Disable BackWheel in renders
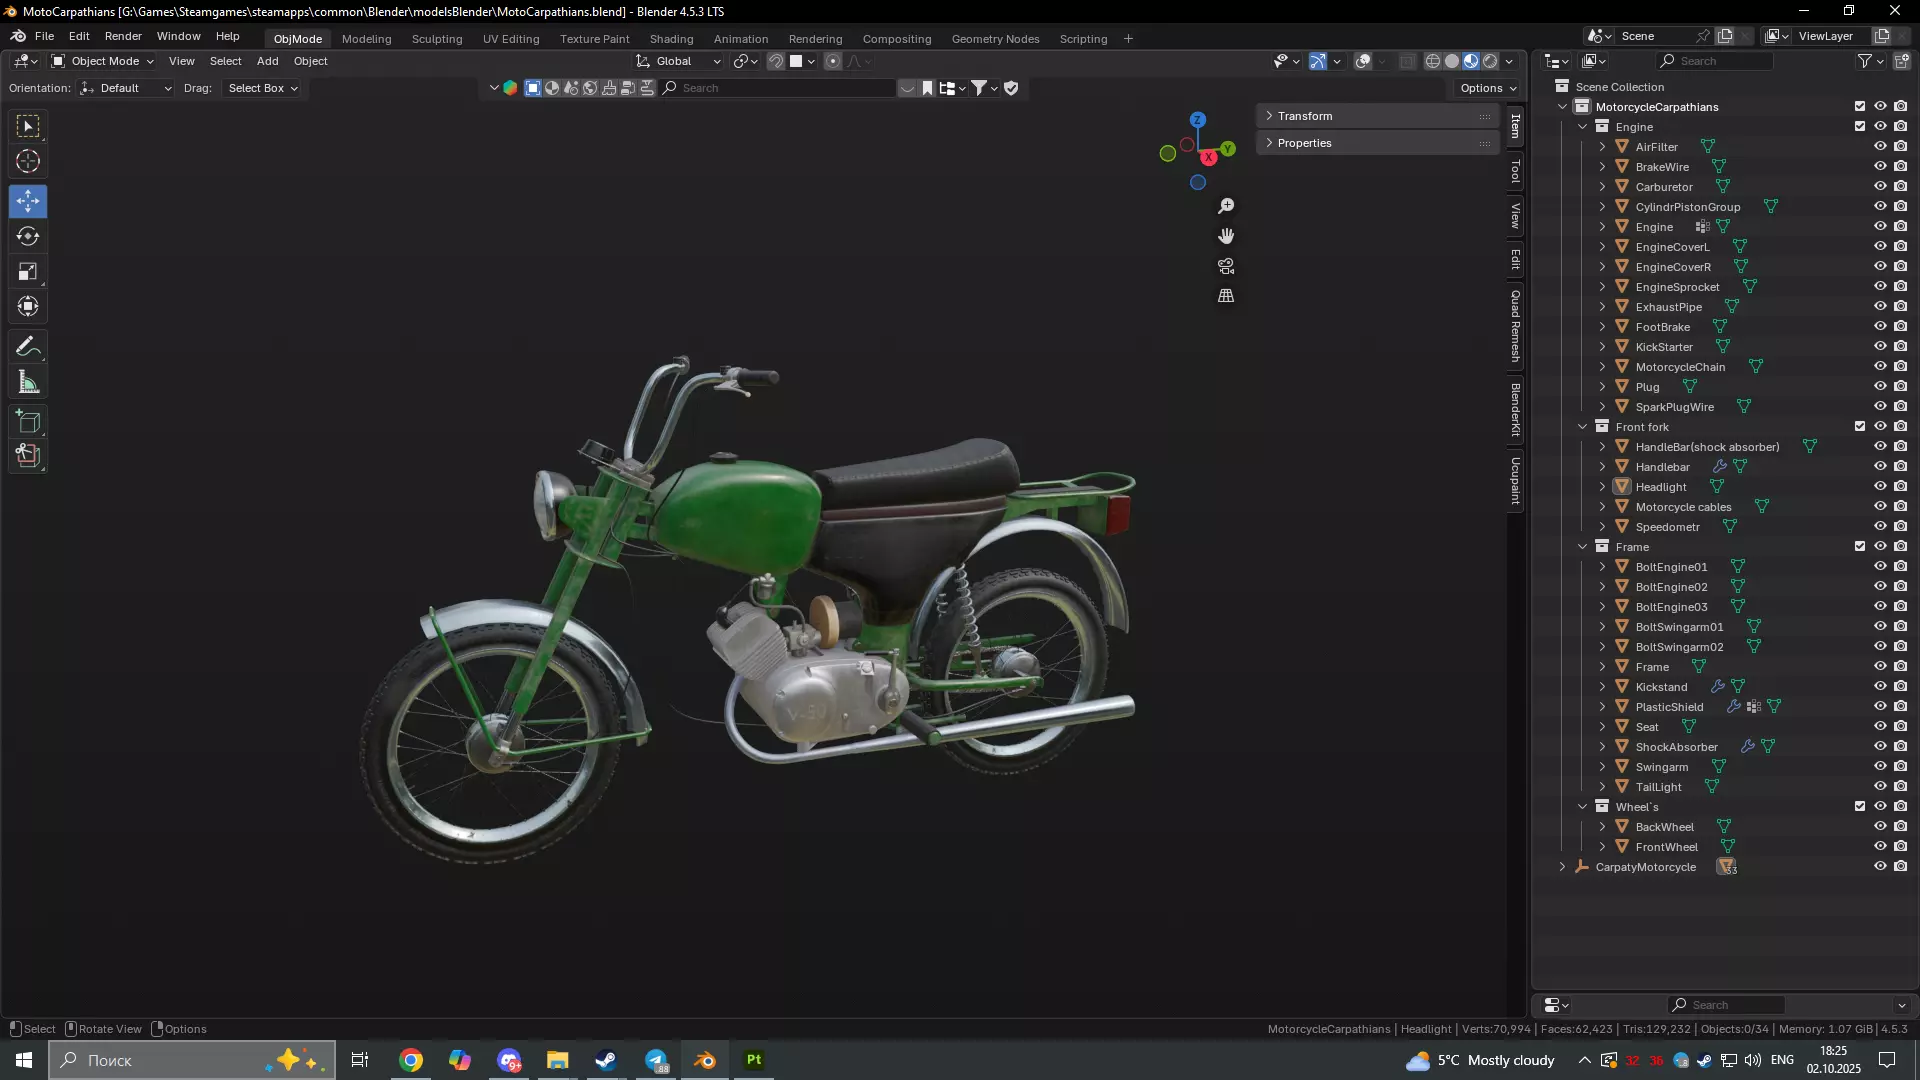The image size is (1920, 1080). [1901, 827]
